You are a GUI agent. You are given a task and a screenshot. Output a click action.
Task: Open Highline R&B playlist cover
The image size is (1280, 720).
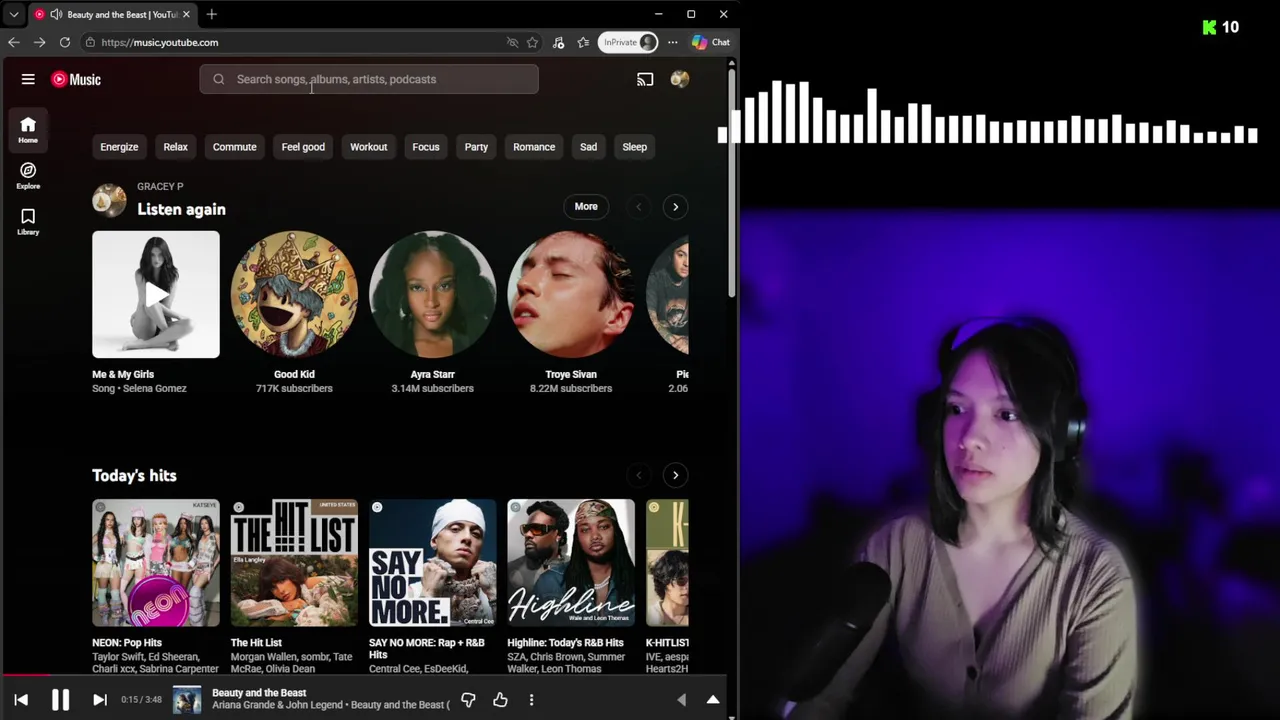pos(571,563)
